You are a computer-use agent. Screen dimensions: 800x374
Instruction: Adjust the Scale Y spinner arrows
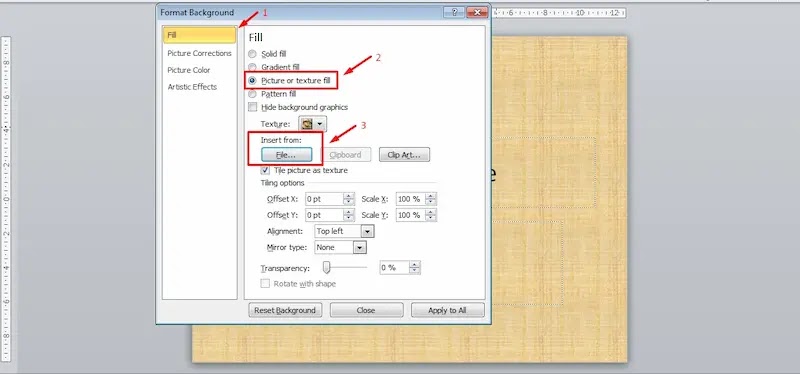coord(431,215)
